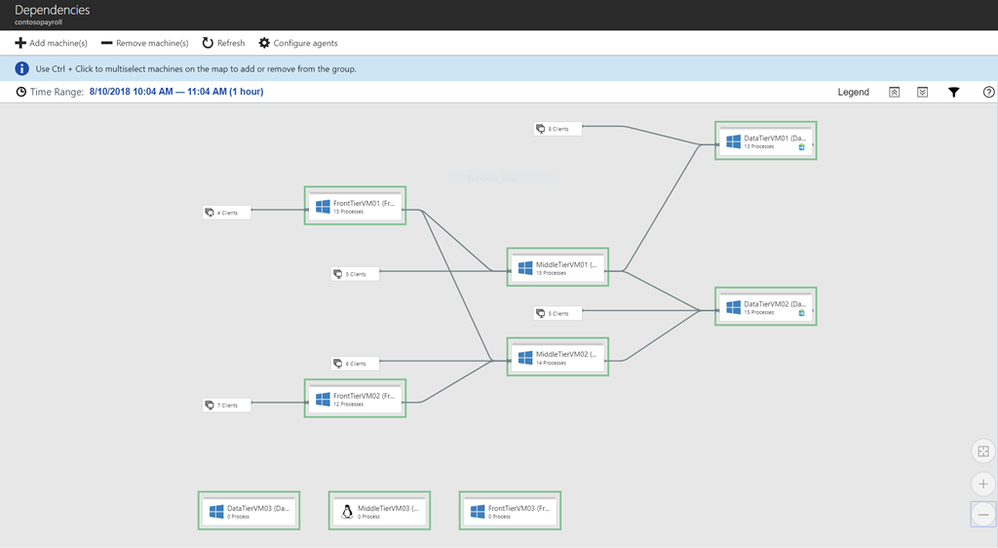Image resolution: width=998 pixels, height=548 pixels.
Task: Click FrontTierVM02 '12 Processes' text
Action: point(348,405)
